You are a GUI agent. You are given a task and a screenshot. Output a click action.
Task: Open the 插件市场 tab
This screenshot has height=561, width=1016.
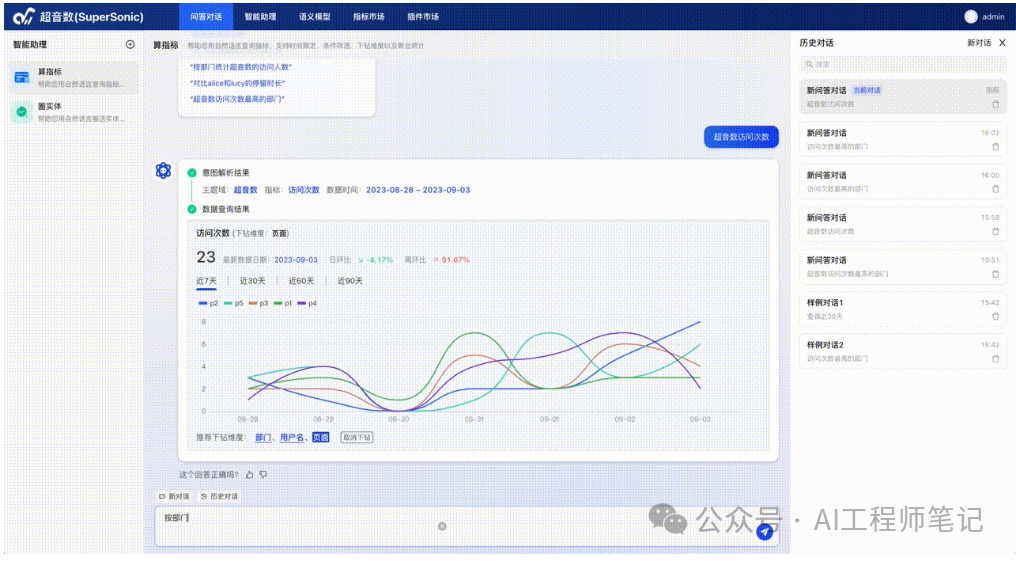tap(423, 17)
